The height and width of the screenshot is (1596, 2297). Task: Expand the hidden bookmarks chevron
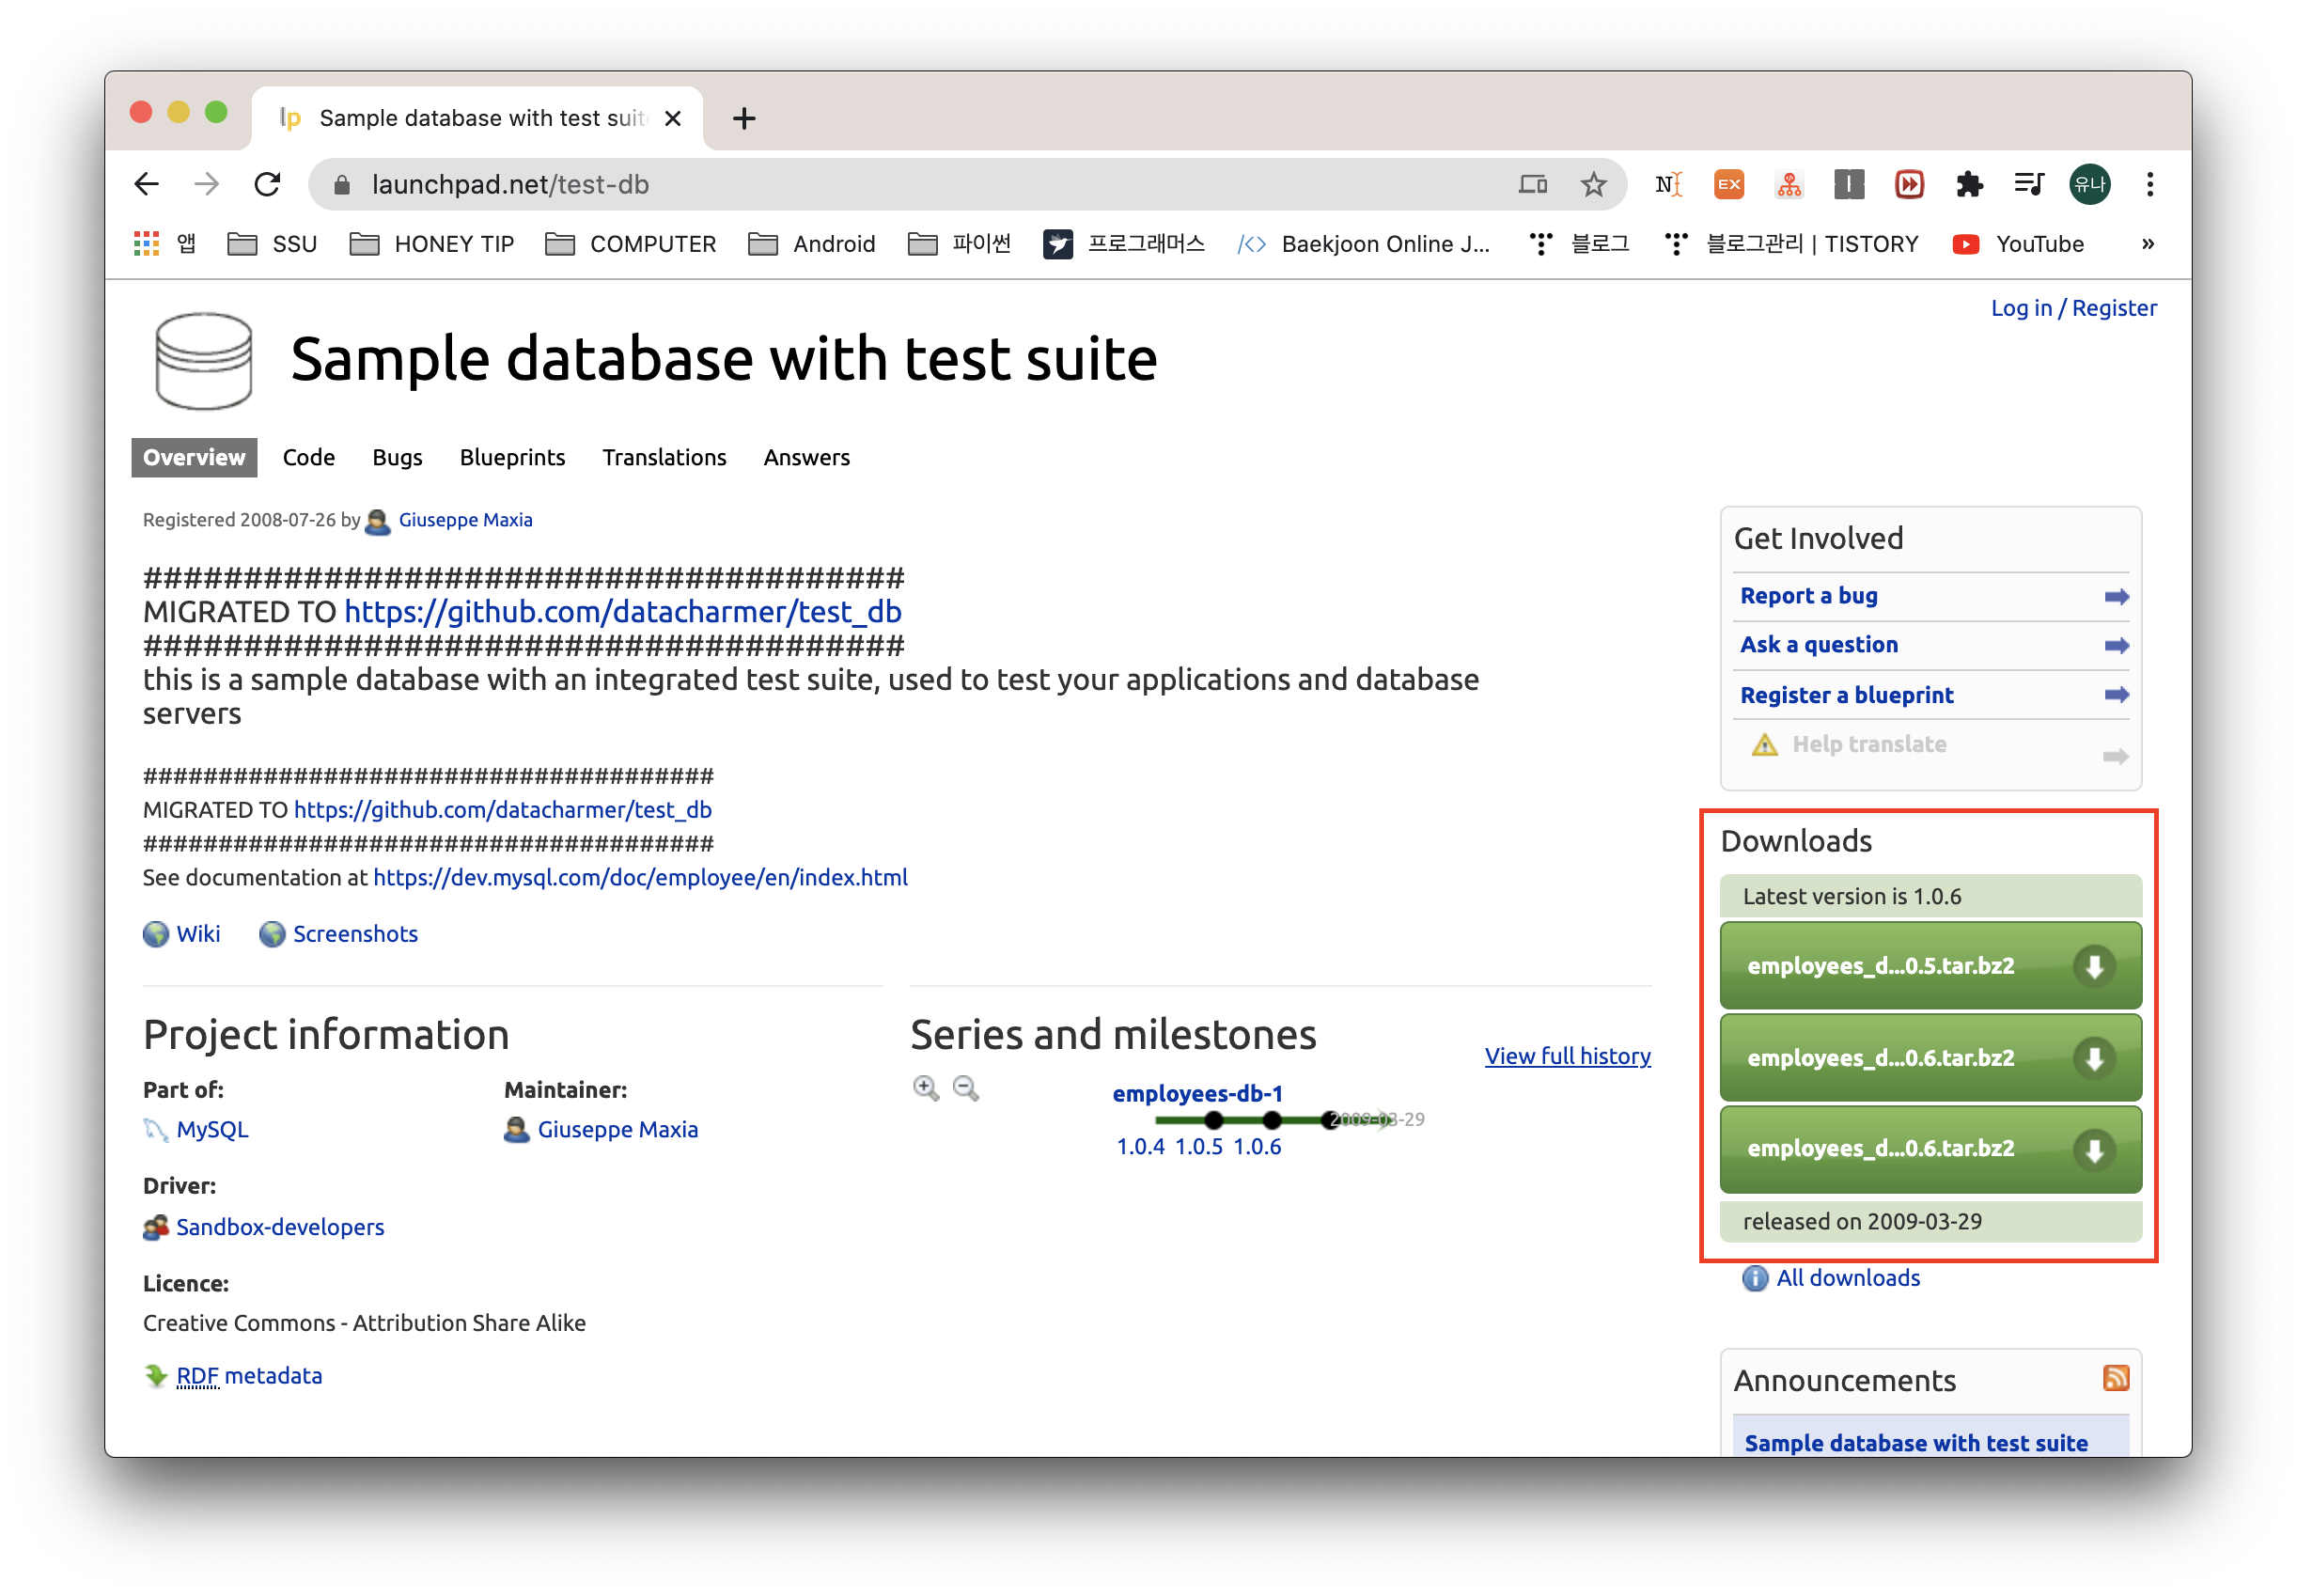pos(2147,244)
